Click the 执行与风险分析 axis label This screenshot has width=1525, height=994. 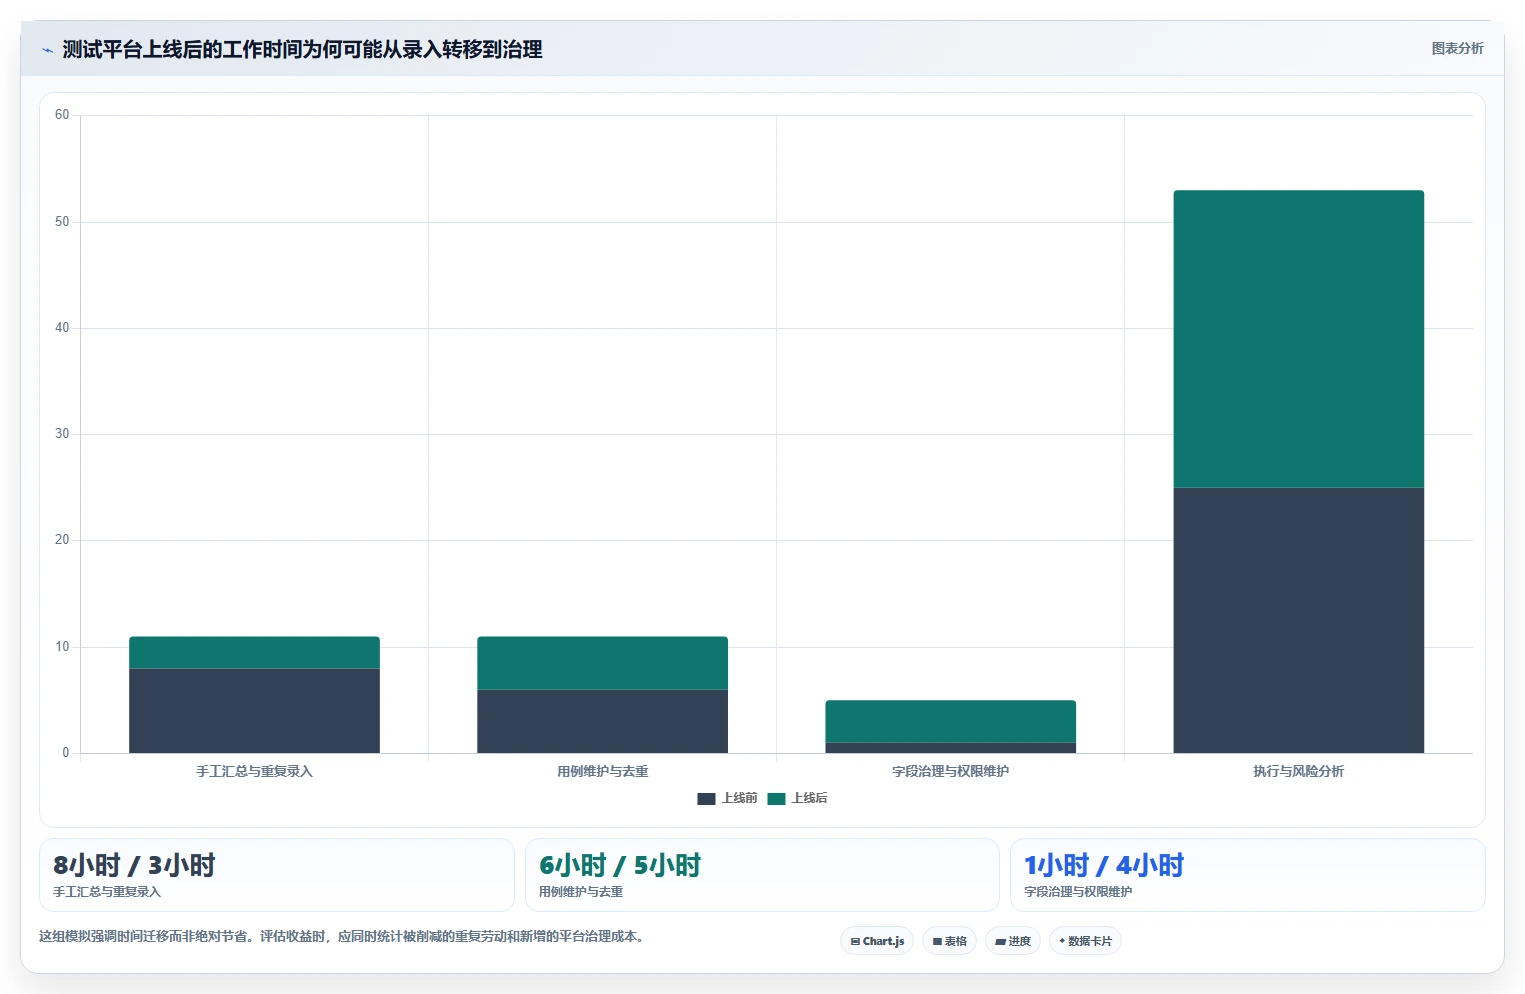coord(1298,771)
